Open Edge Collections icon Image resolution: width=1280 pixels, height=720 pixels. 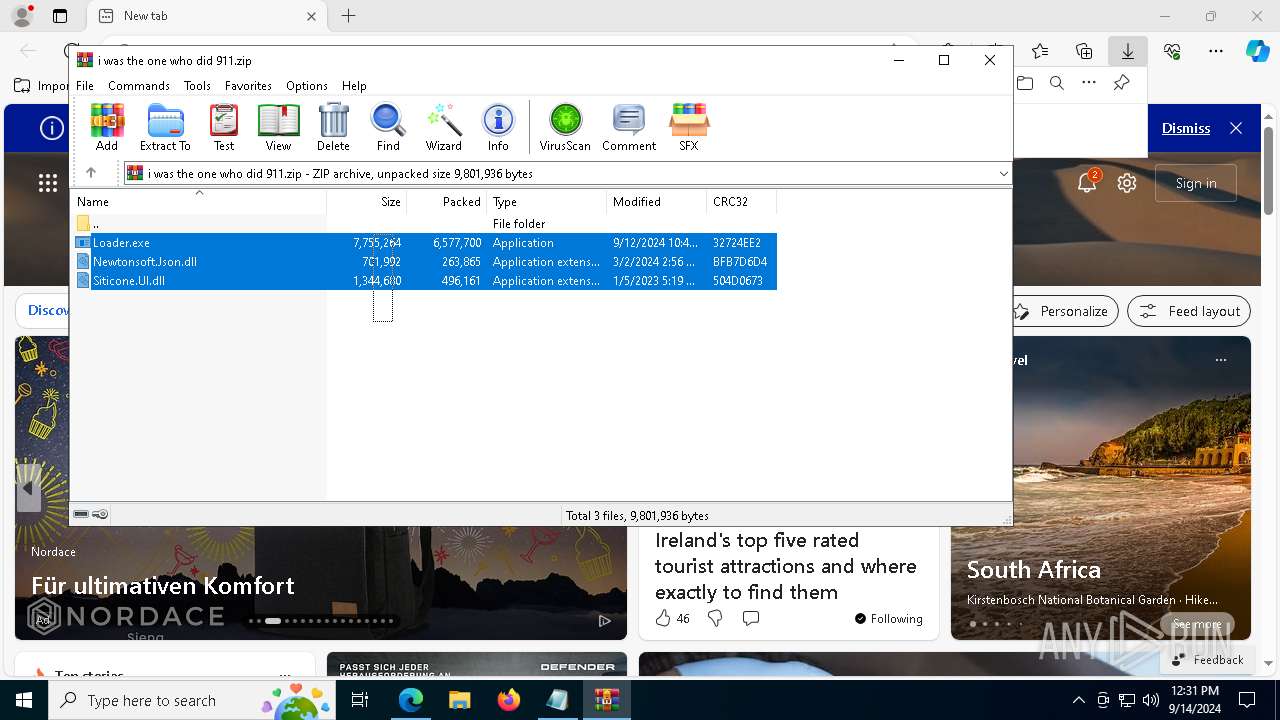[x=1084, y=51]
